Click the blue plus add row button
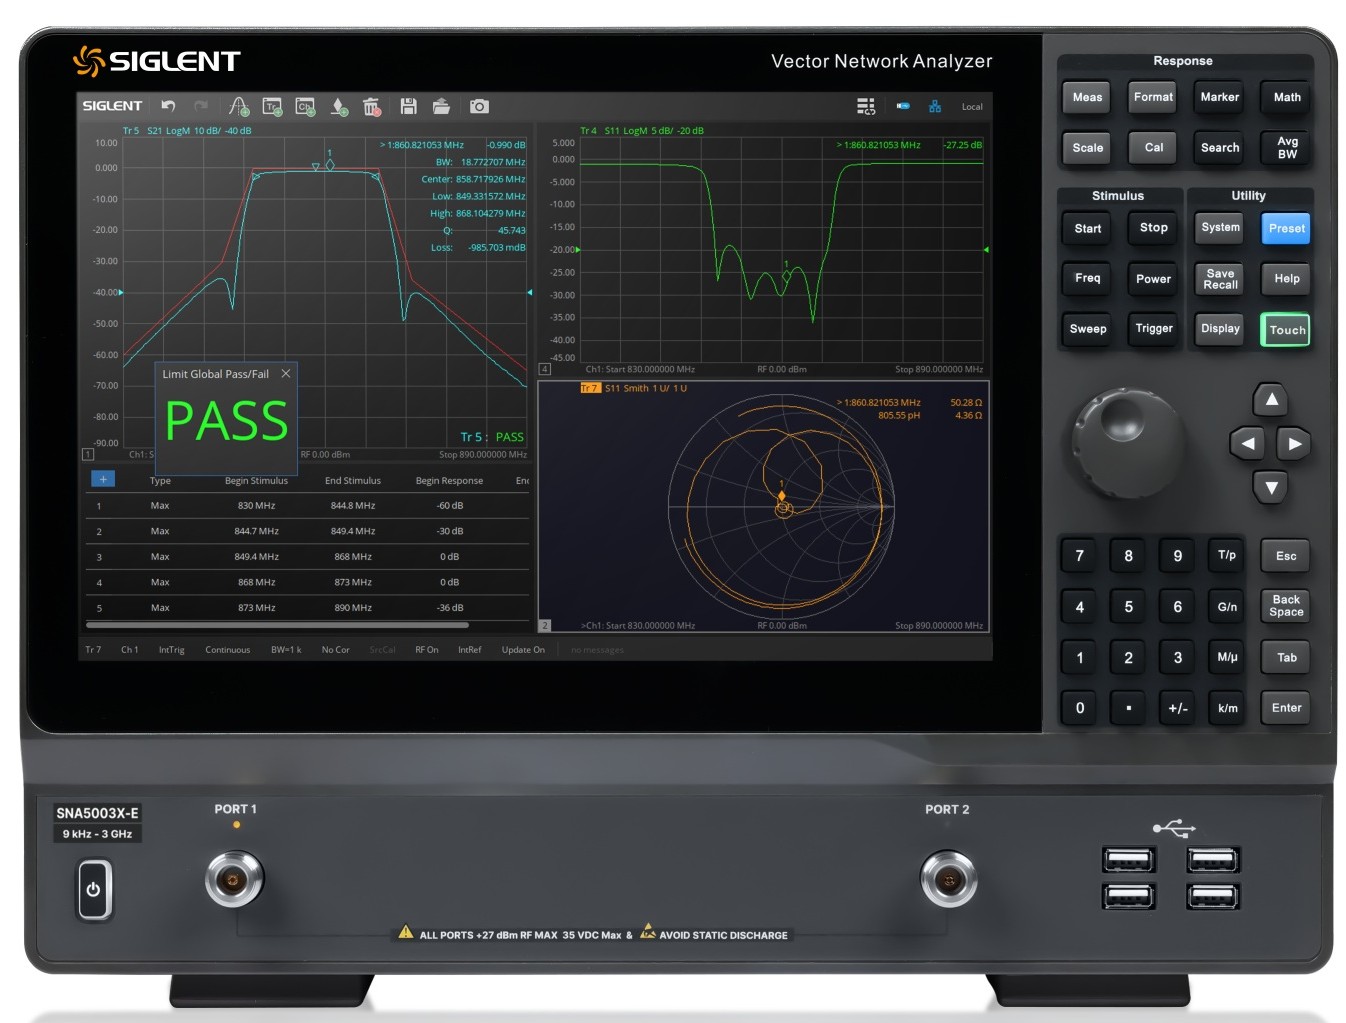The width and height of the screenshot is (1346, 1023). click(x=103, y=479)
